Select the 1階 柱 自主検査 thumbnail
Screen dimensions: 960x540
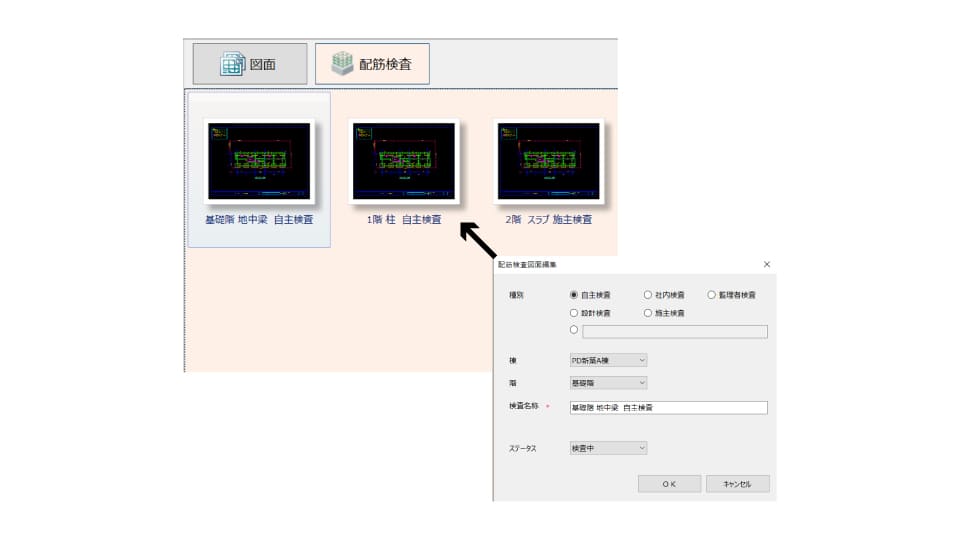coord(404,161)
